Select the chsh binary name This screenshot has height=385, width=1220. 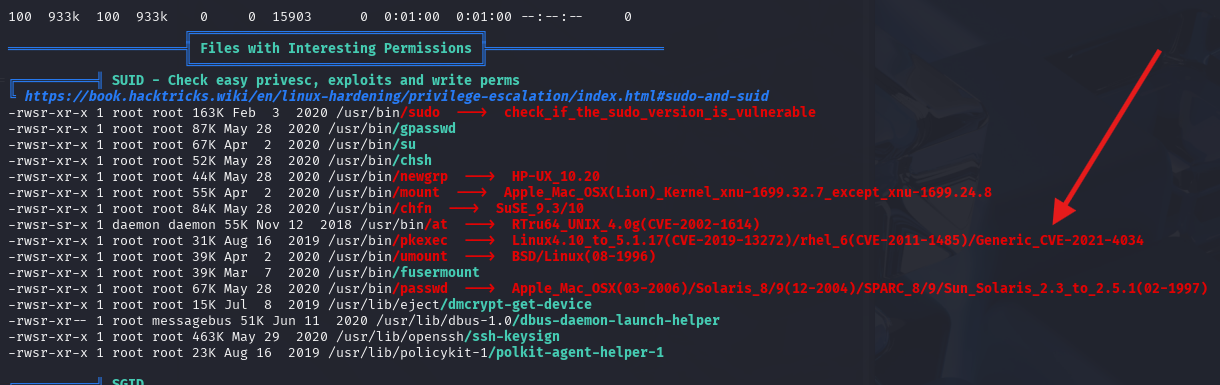415,161
